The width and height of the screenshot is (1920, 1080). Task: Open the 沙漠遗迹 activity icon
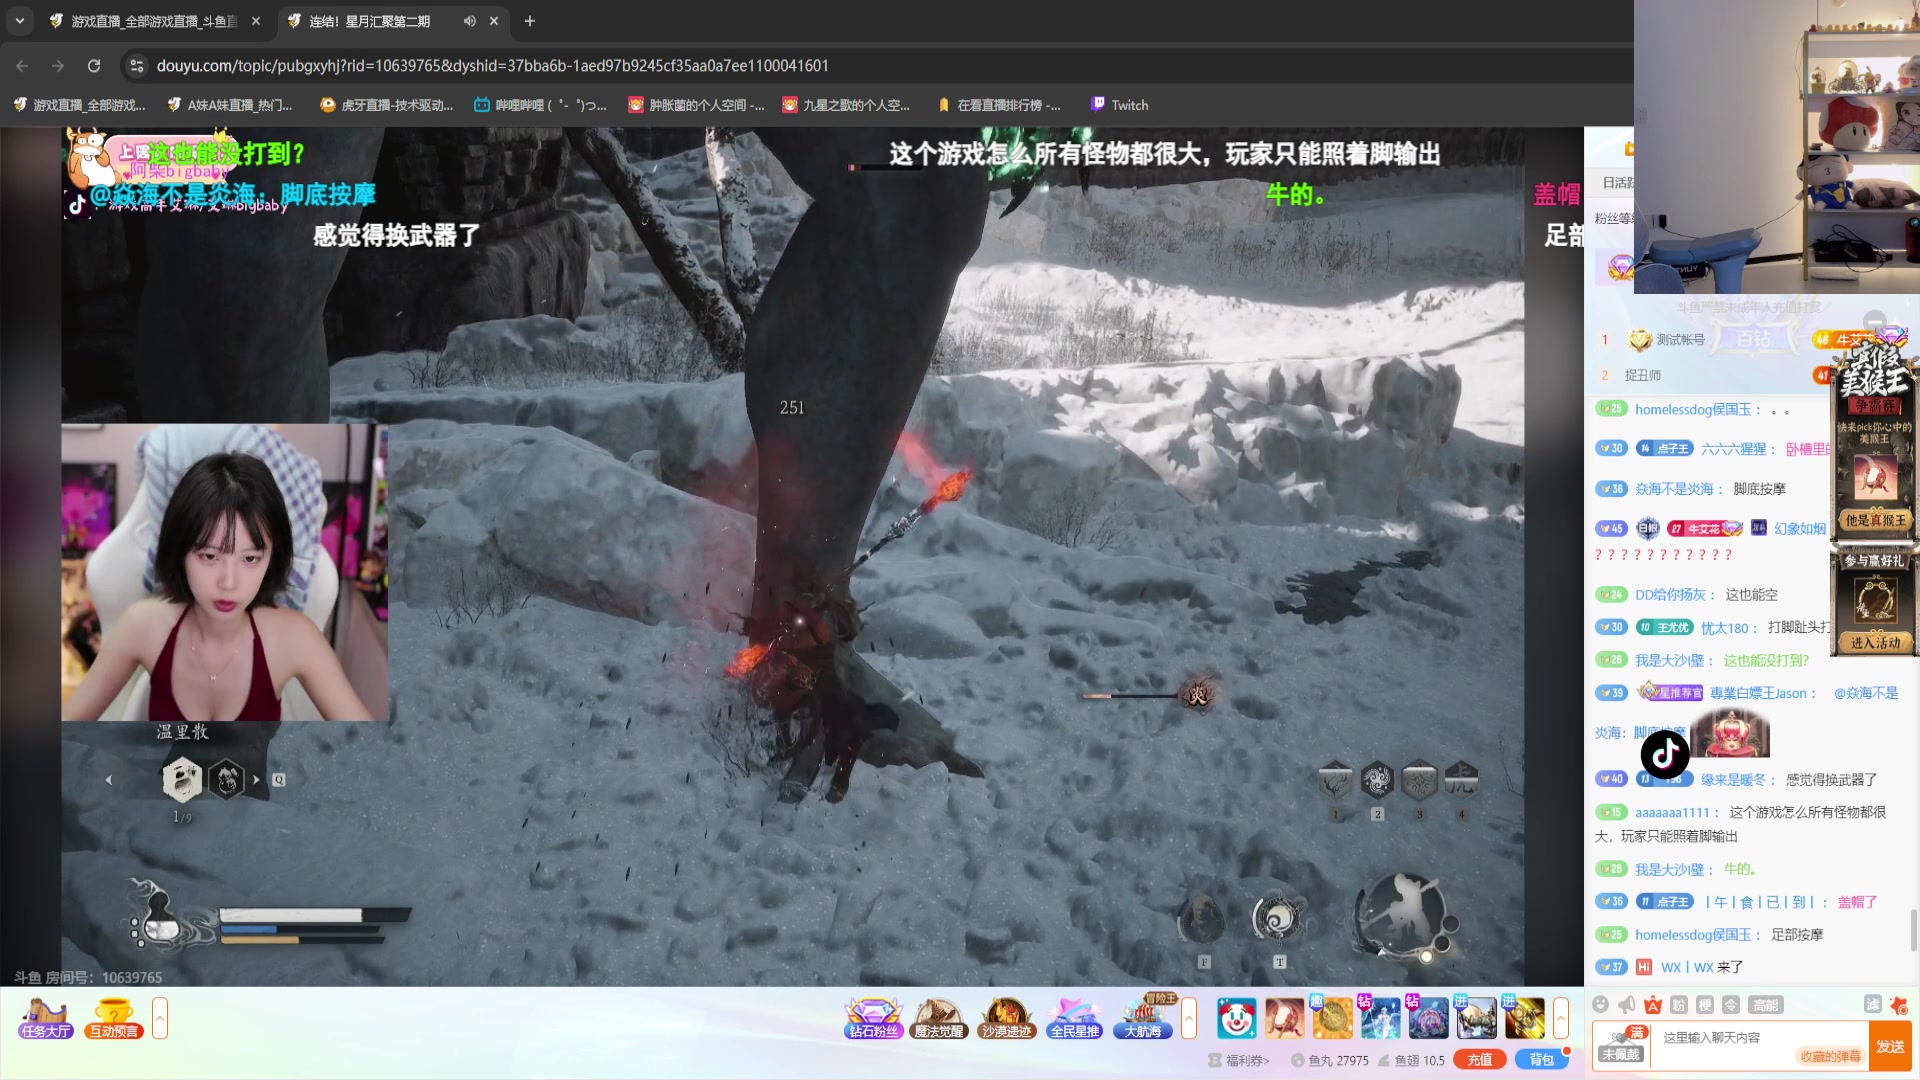1006,1019
